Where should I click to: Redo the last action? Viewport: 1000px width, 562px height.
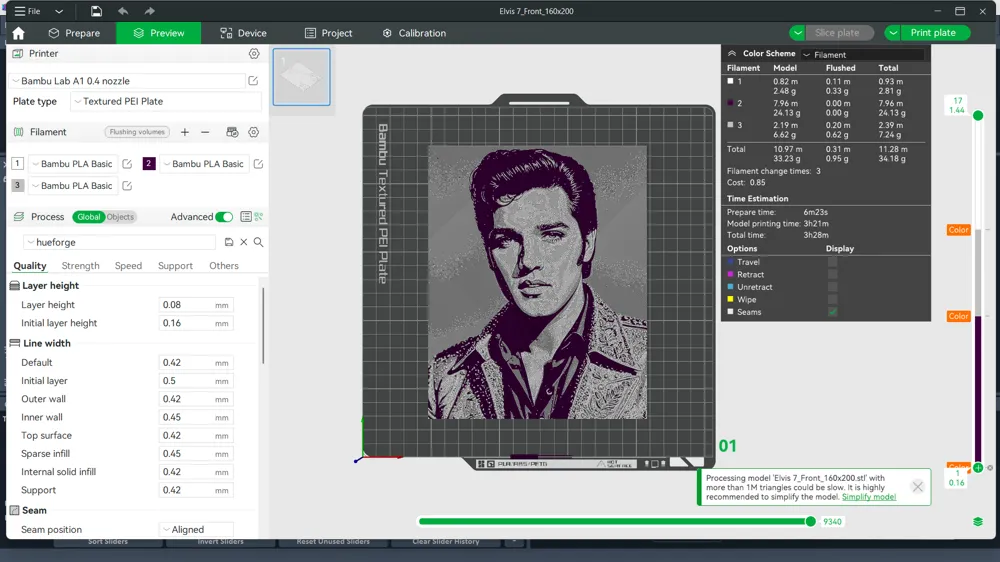tap(149, 11)
